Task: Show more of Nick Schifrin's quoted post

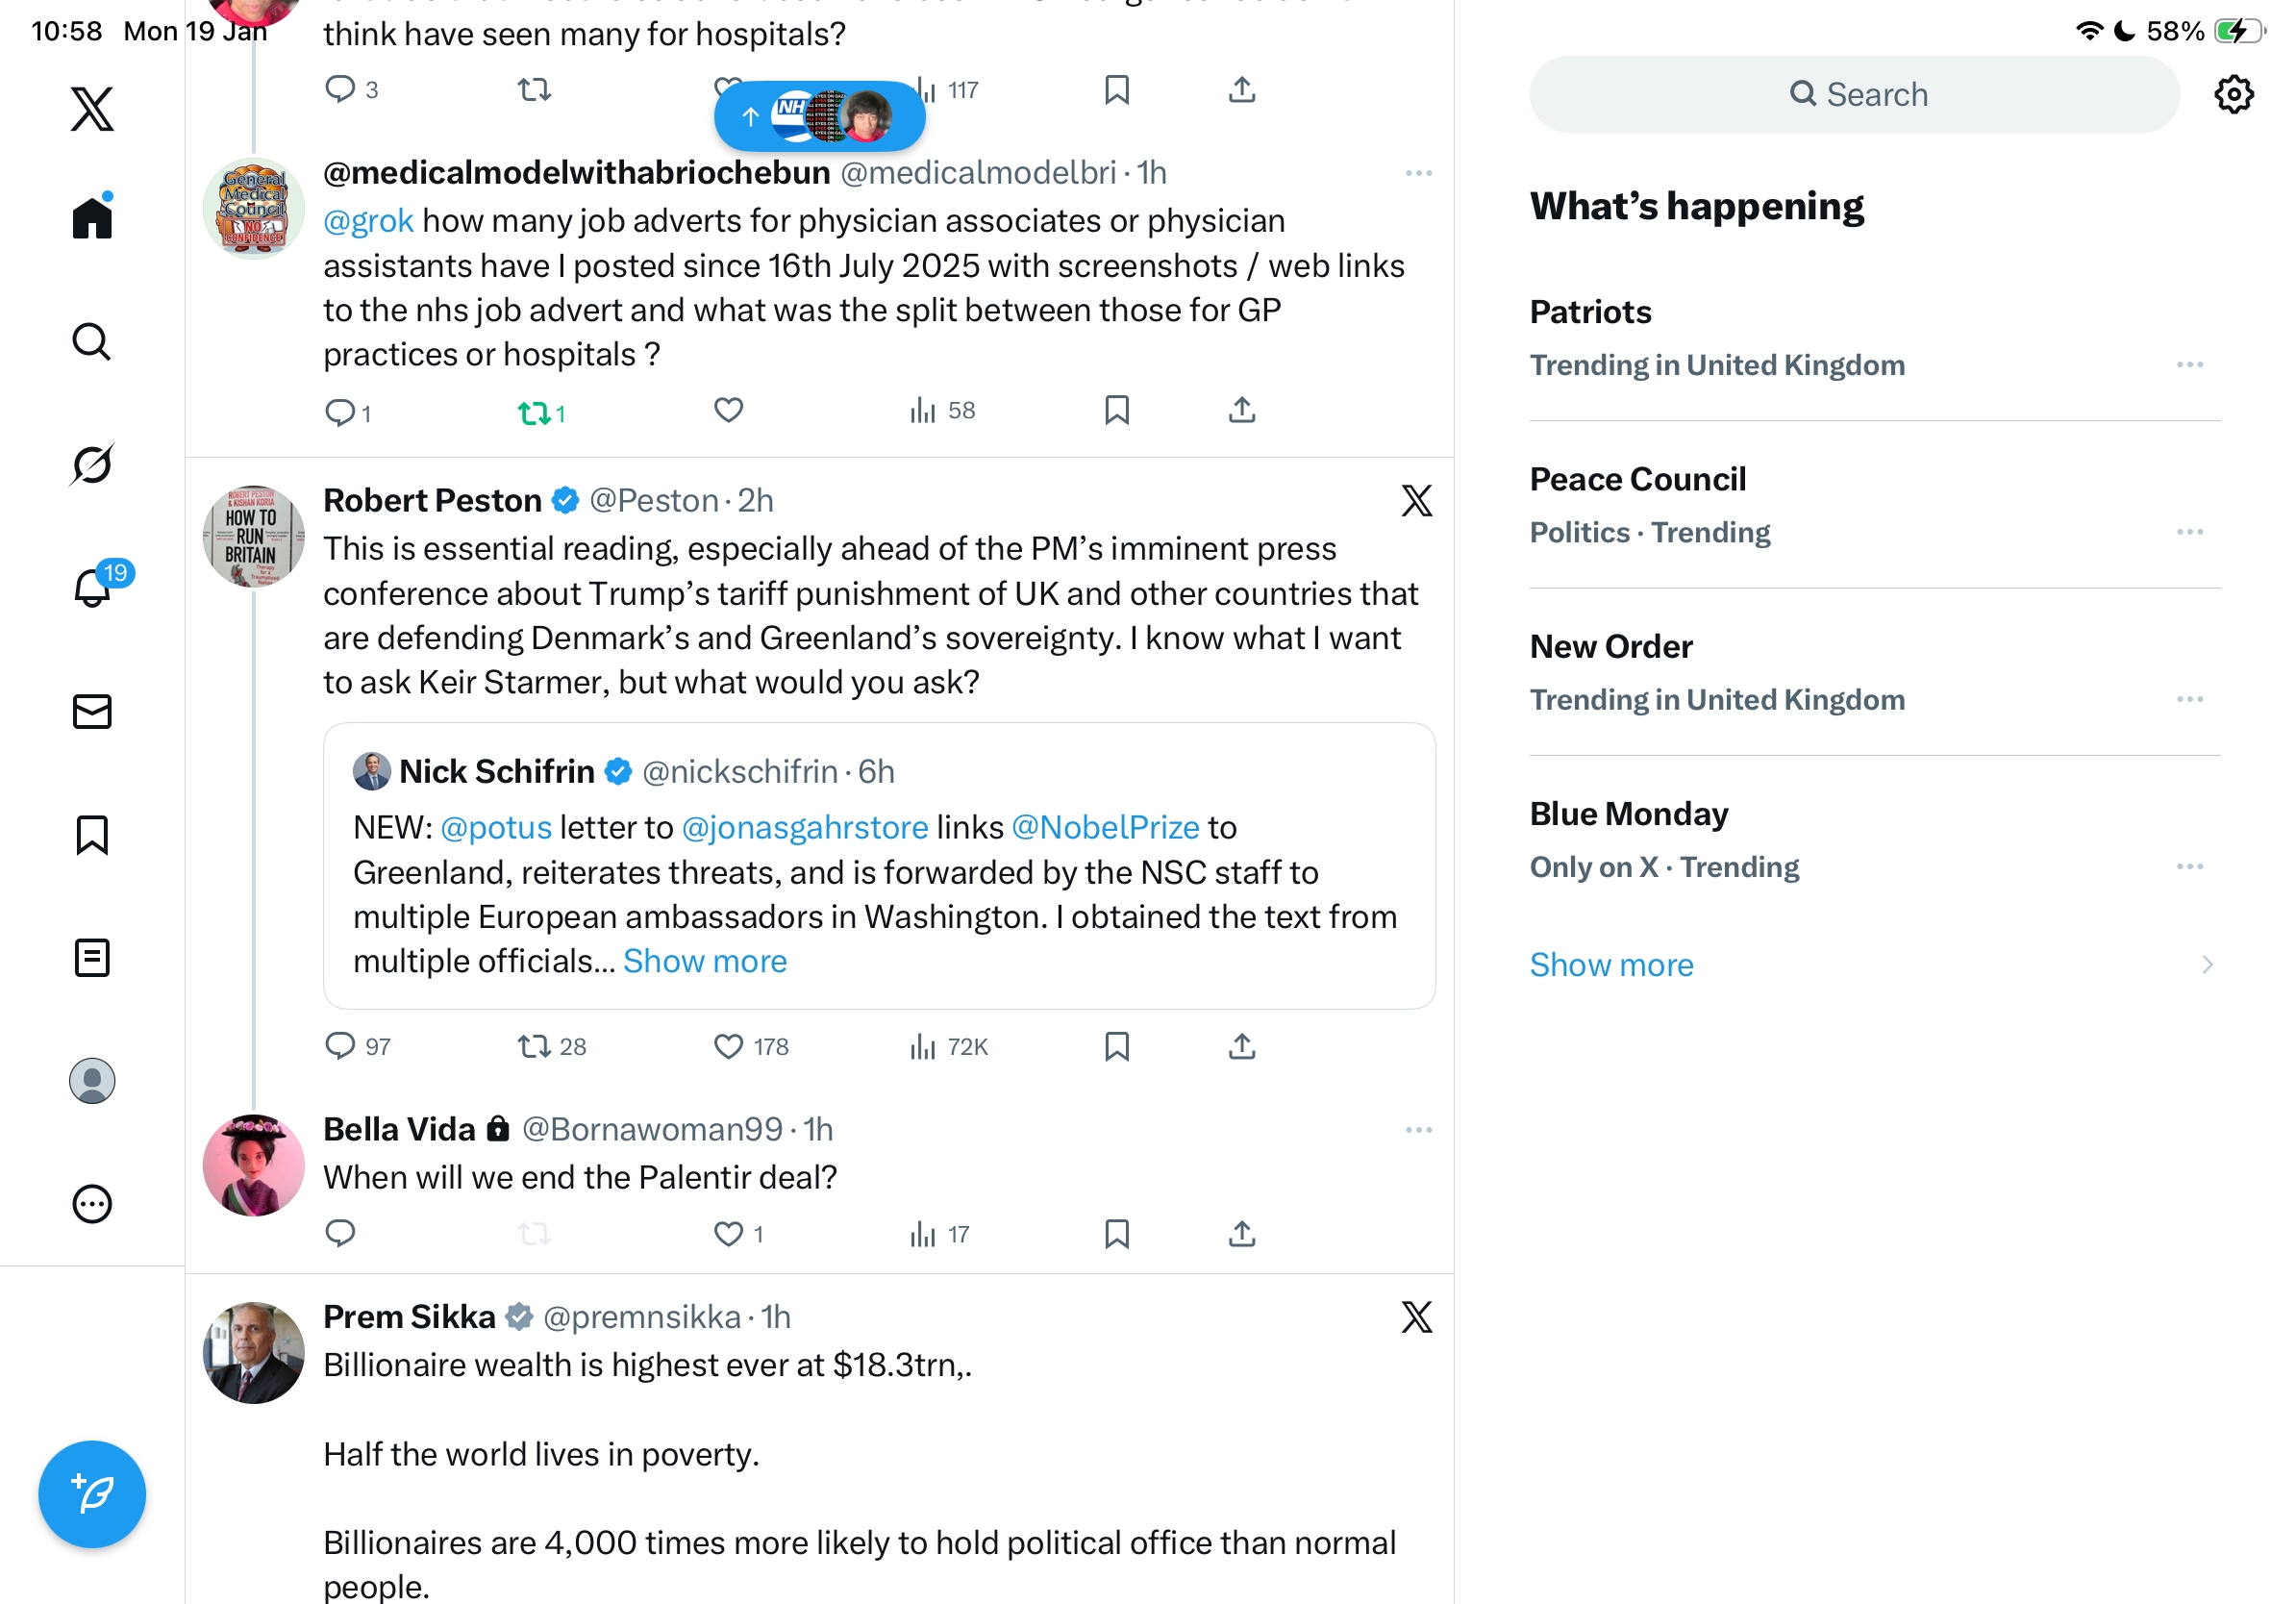Action: (x=705, y=961)
